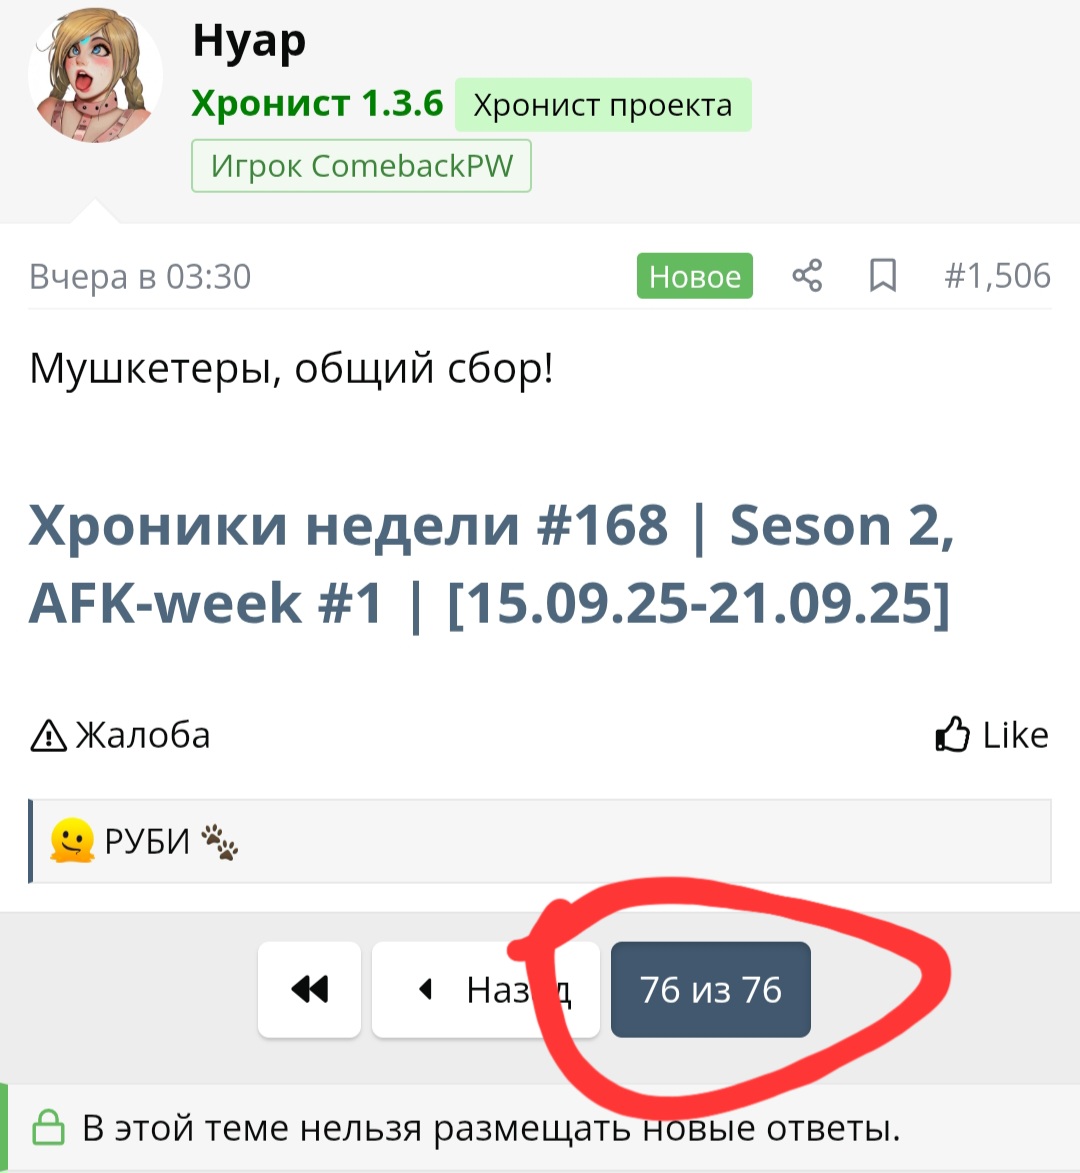The width and height of the screenshot is (1080, 1173).
Task: Click the green lock icon in the closed-thread notice
Action: pos(49,1127)
